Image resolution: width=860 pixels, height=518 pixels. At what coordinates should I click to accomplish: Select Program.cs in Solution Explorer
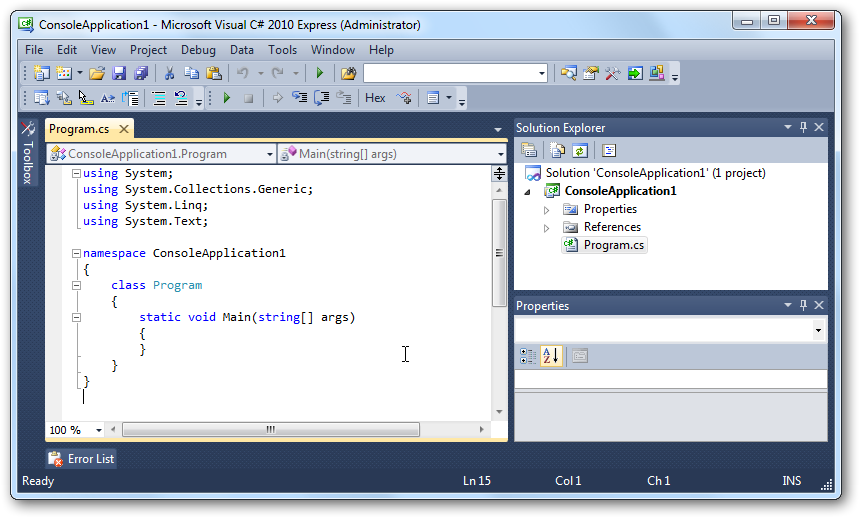[x=613, y=245]
